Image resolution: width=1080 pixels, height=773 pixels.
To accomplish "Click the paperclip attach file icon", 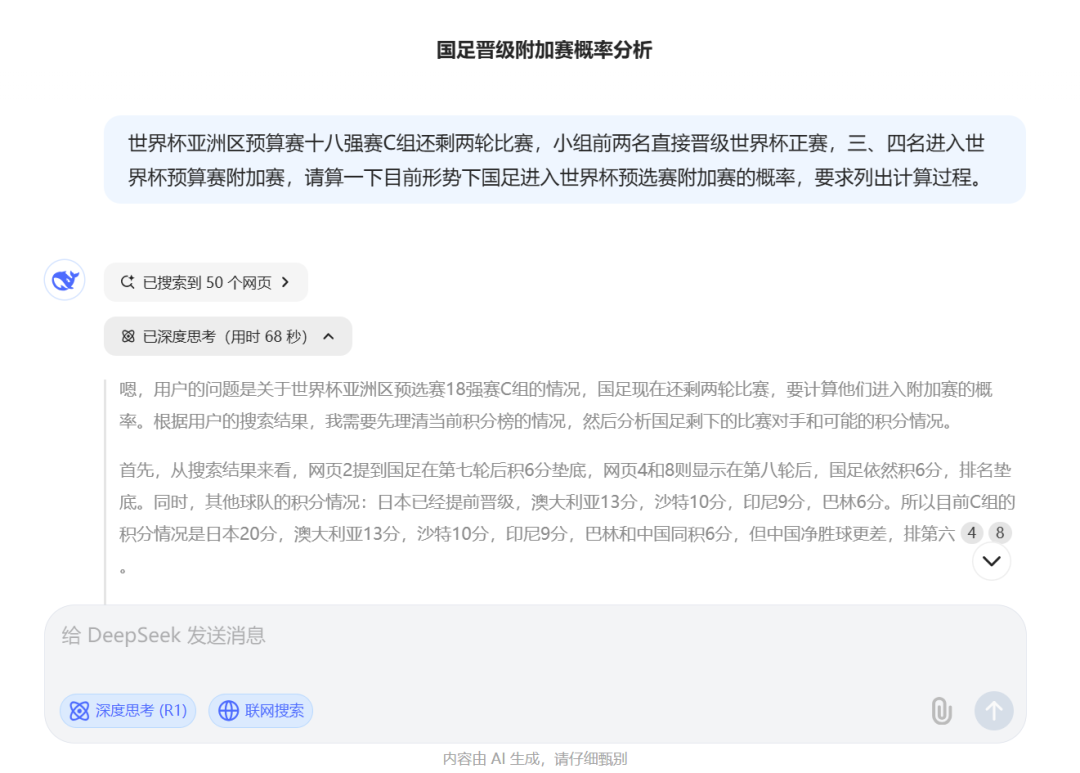I will pyautogui.click(x=941, y=710).
